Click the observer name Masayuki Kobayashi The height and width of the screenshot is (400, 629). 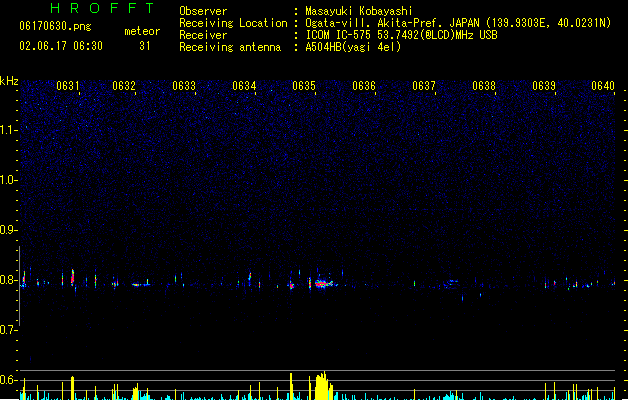click(359, 11)
